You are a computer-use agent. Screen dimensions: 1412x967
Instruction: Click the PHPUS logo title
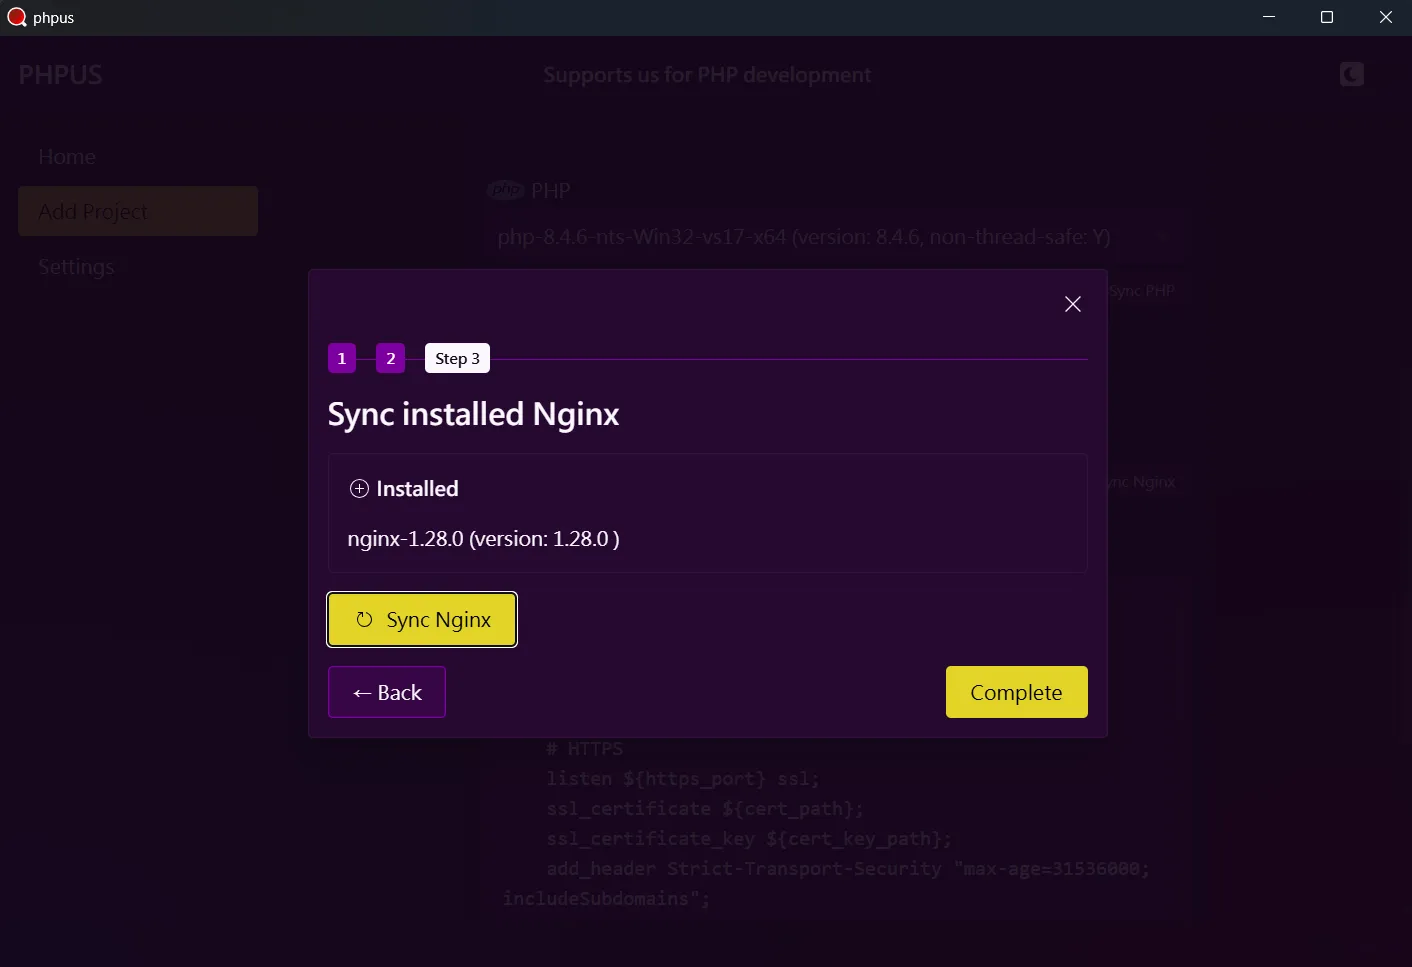coord(60,75)
